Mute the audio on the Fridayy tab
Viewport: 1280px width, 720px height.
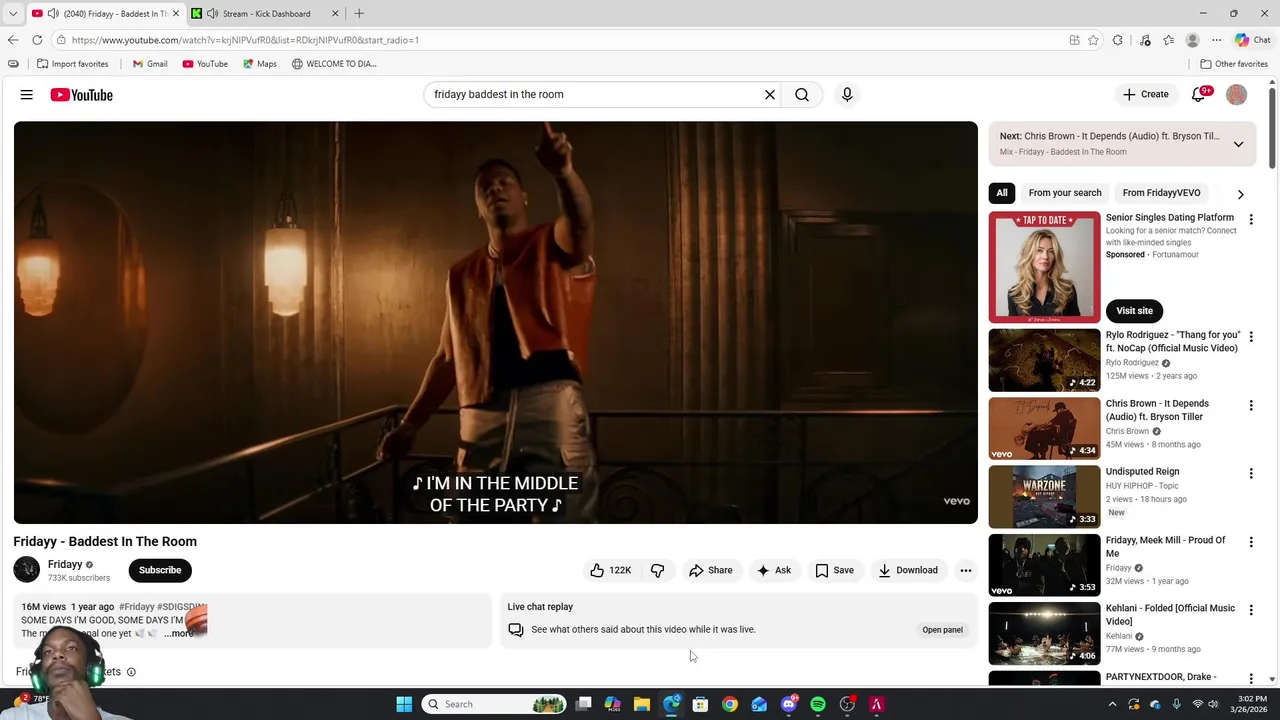coord(53,14)
